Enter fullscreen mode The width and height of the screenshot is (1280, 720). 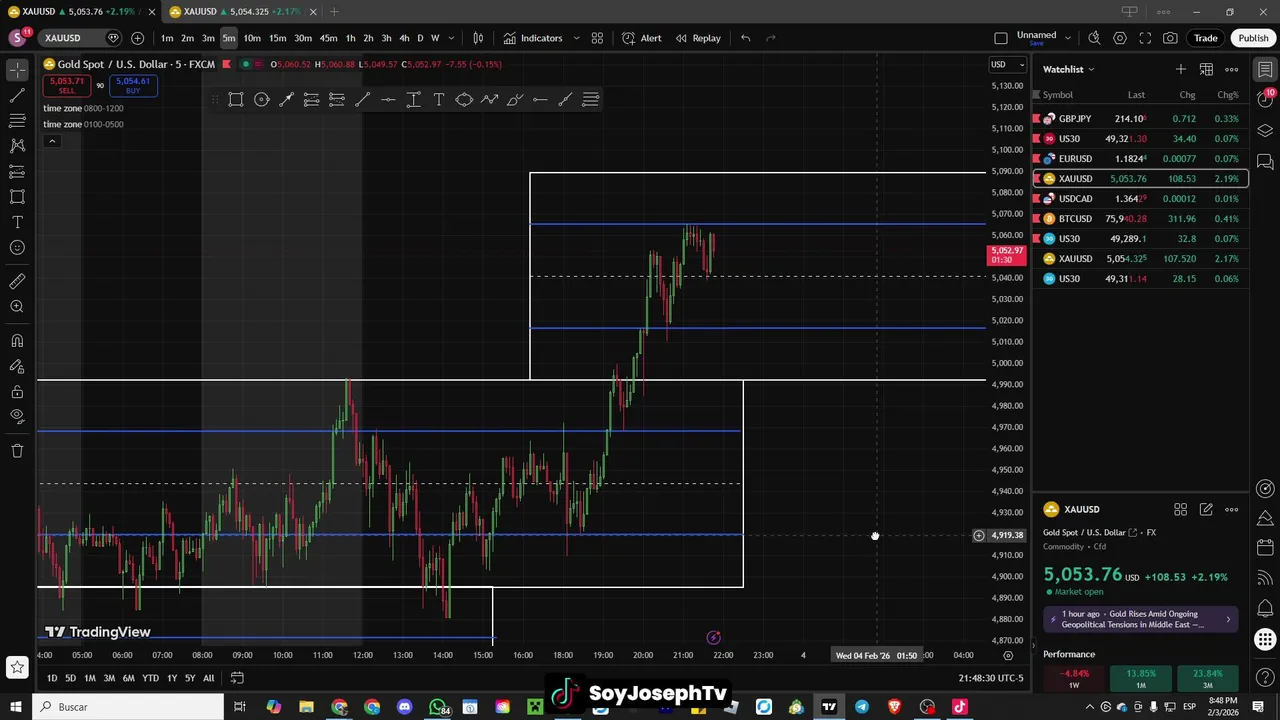1145,38
